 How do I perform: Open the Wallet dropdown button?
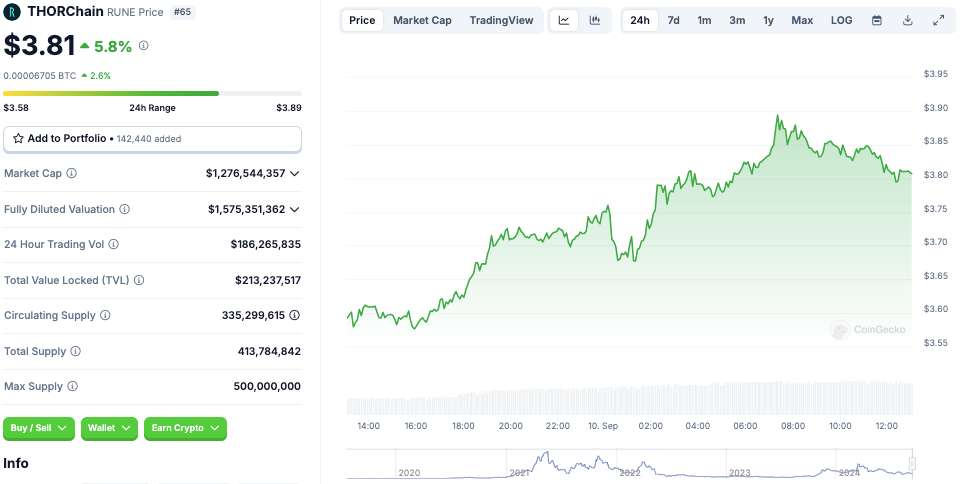coord(109,428)
